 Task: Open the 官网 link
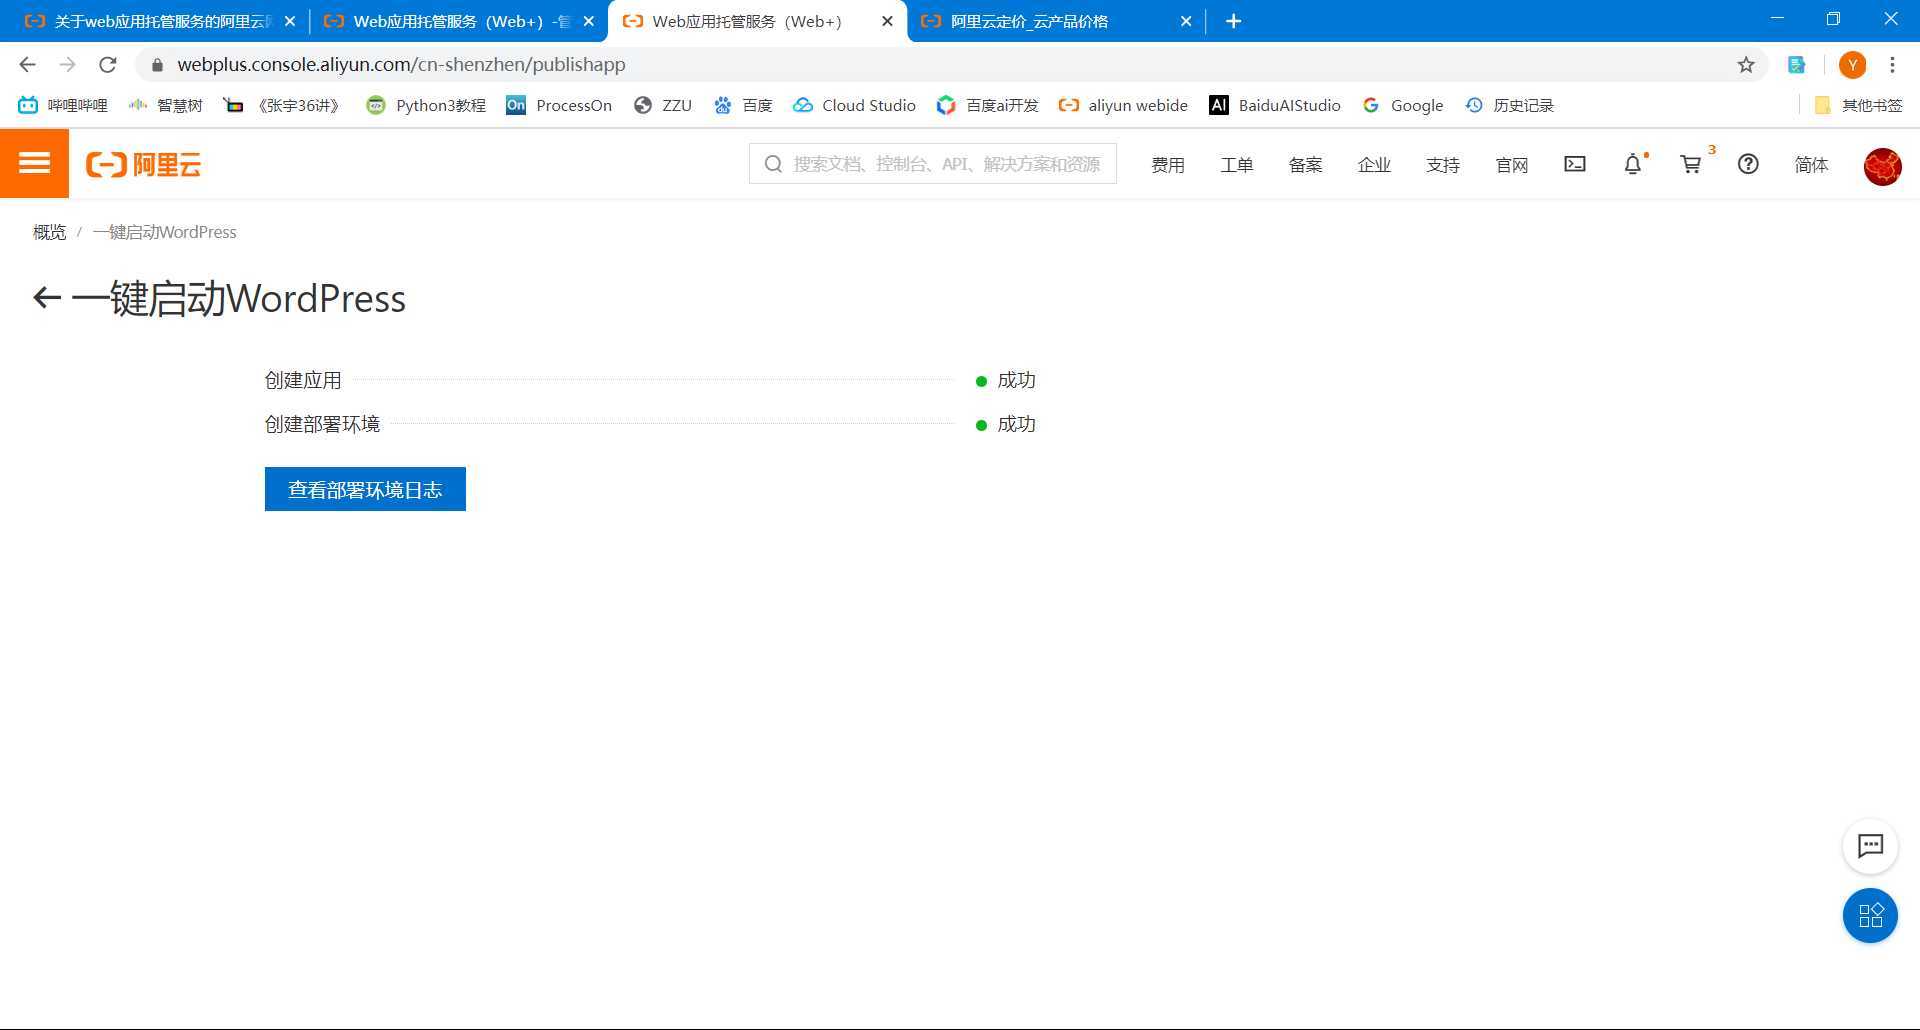[1512, 165]
